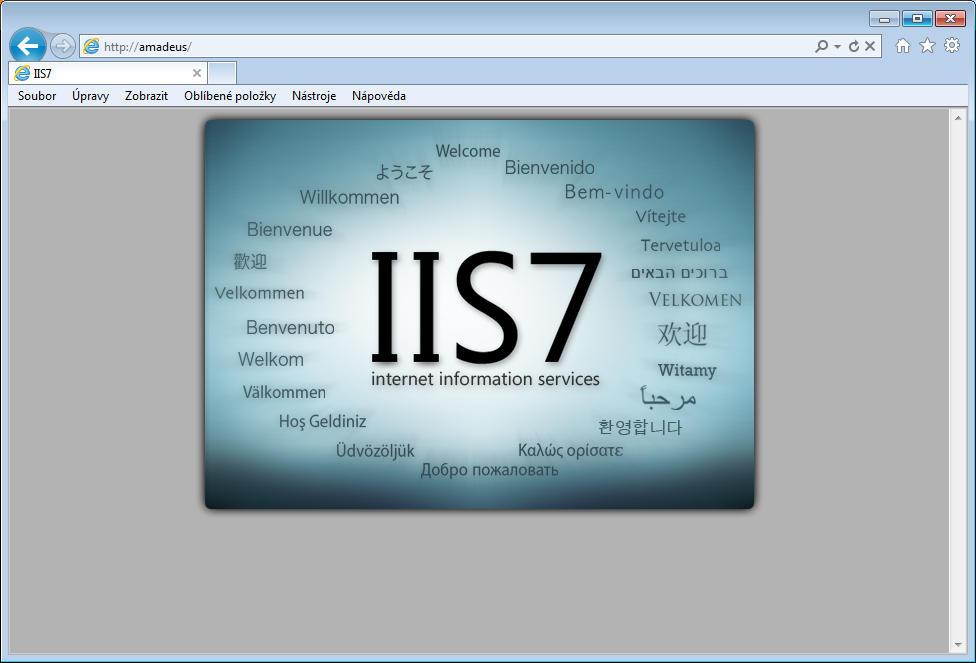Screen dimensions: 976x663
Task: Go back with the blue back arrow
Action: tap(28, 45)
